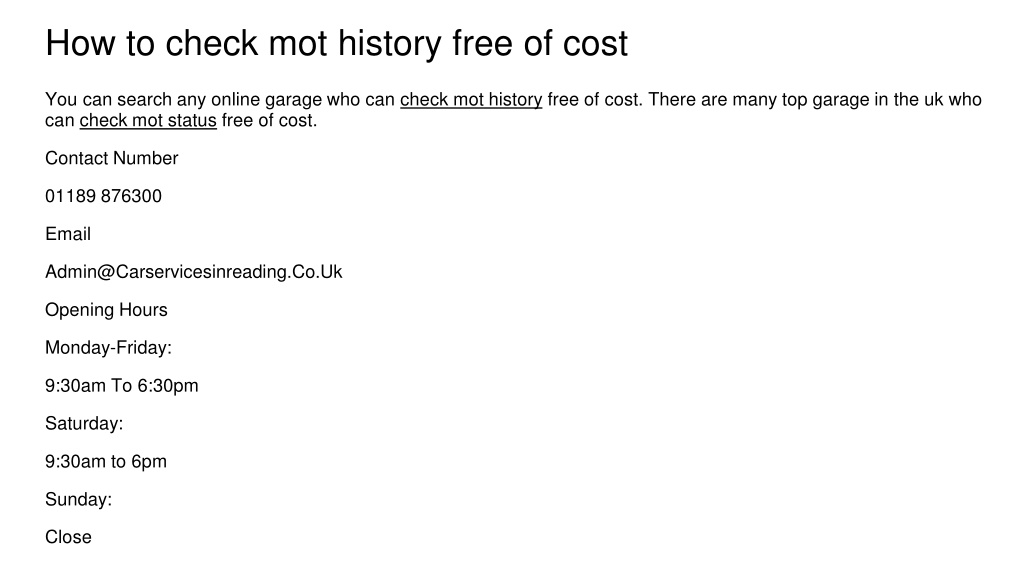Click the 'Saturday:' line
This screenshot has width=1024, height=576.
84,424
